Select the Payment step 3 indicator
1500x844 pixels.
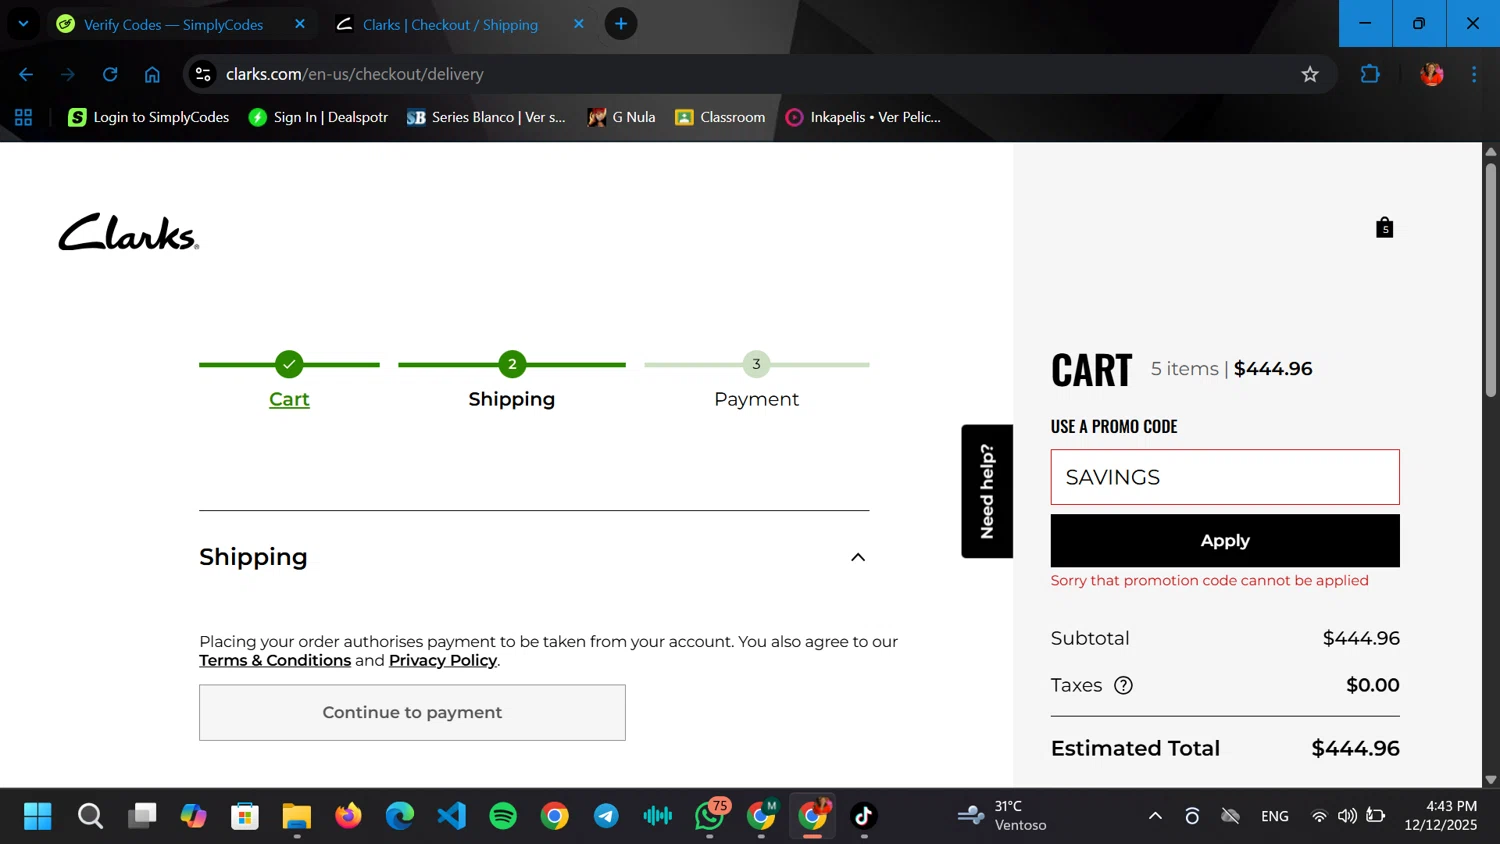point(756,364)
